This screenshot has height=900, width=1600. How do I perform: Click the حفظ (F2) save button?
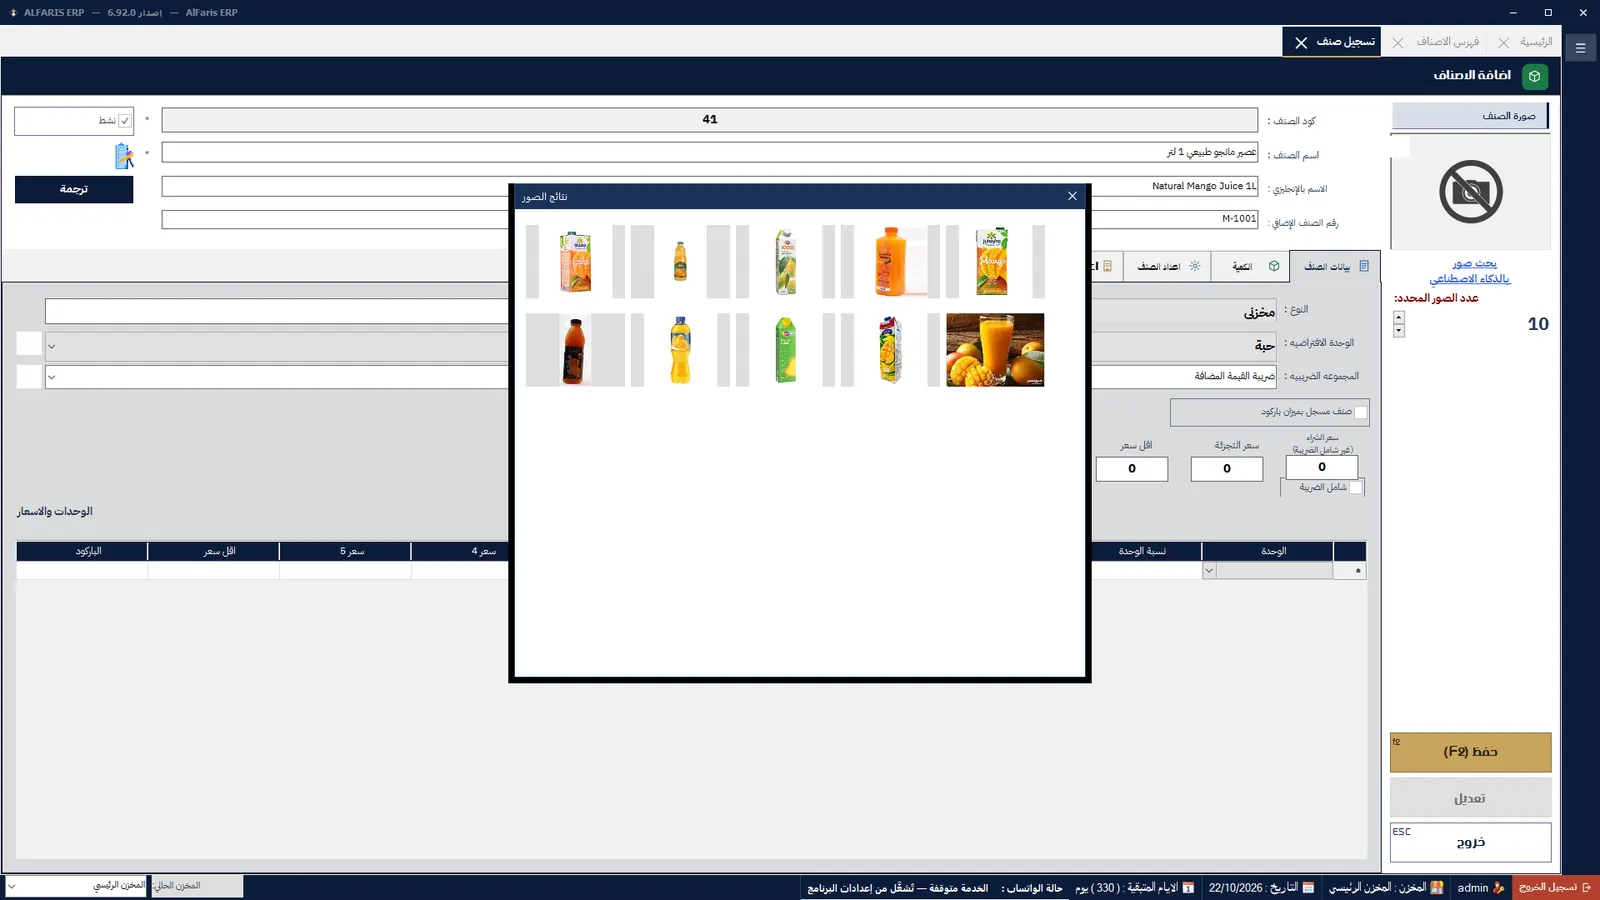pyautogui.click(x=1470, y=752)
